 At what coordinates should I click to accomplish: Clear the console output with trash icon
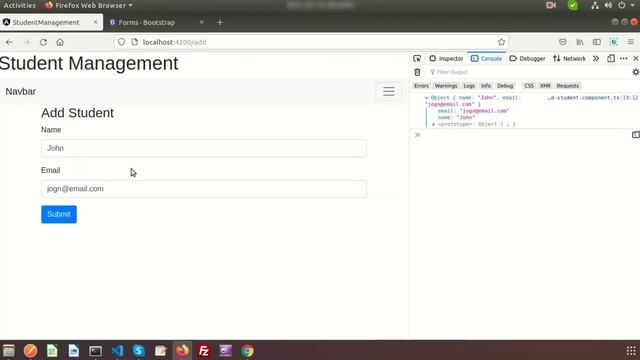417,72
